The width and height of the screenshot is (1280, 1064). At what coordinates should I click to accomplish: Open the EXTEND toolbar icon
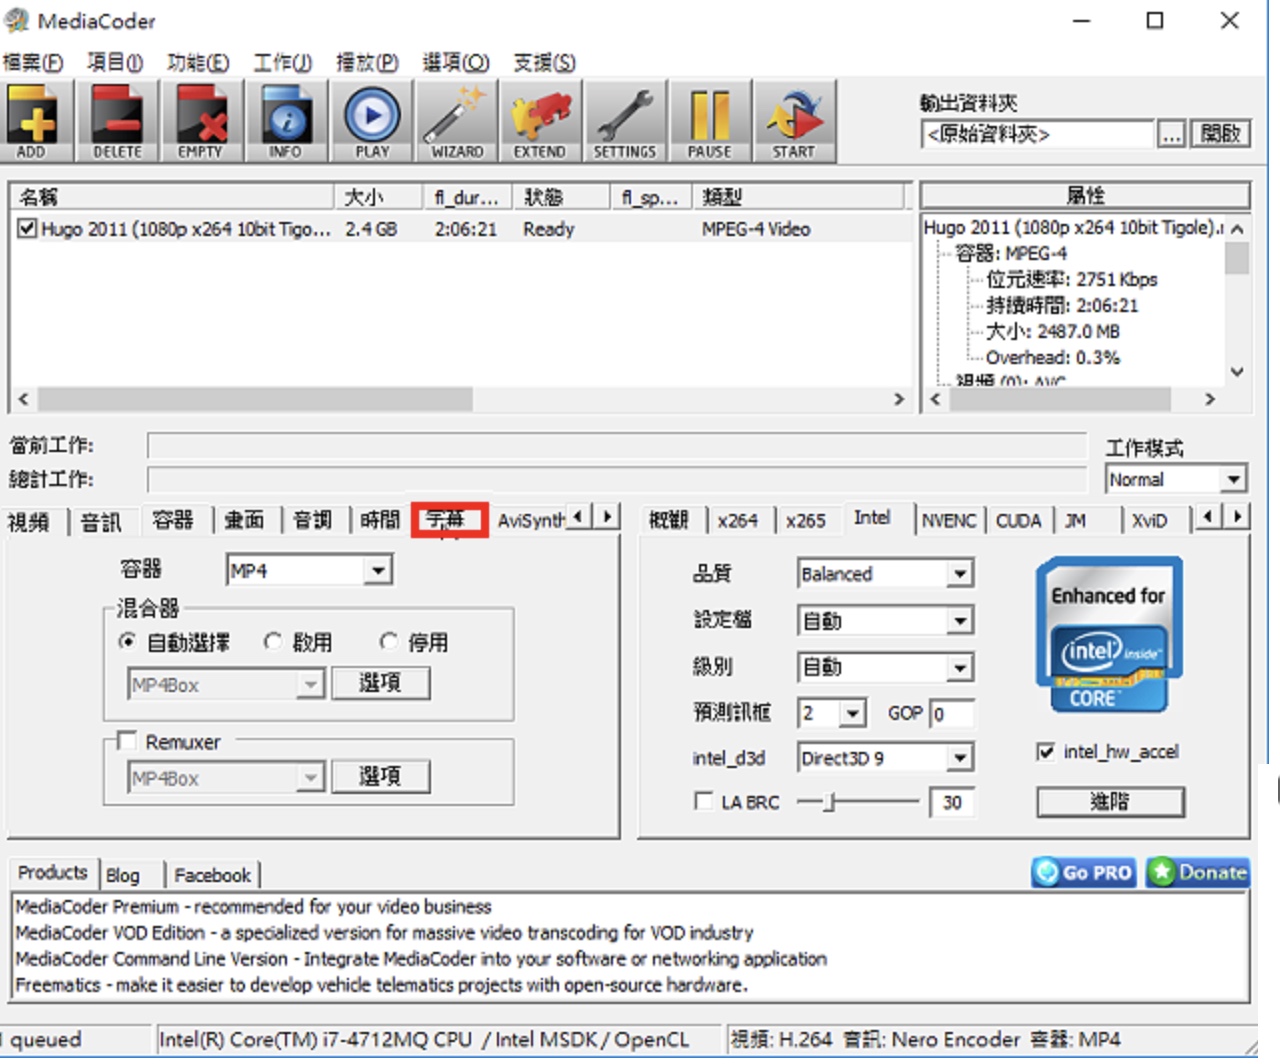(540, 121)
